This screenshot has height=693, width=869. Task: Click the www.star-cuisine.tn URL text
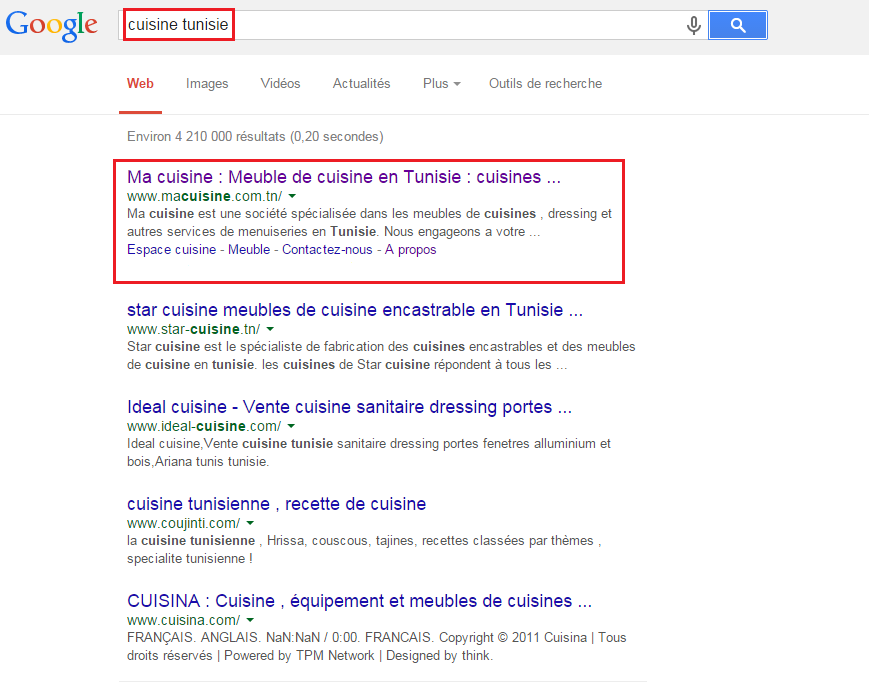tap(193, 329)
